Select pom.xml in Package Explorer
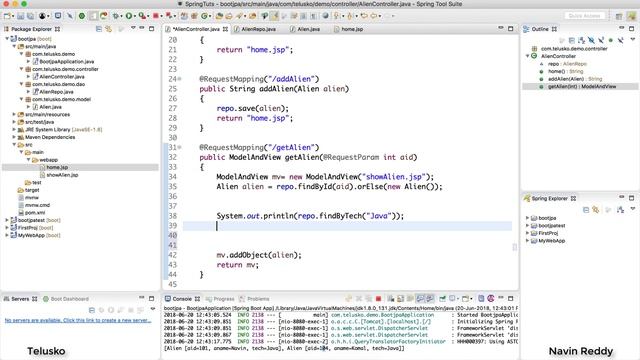 (x=35, y=213)
